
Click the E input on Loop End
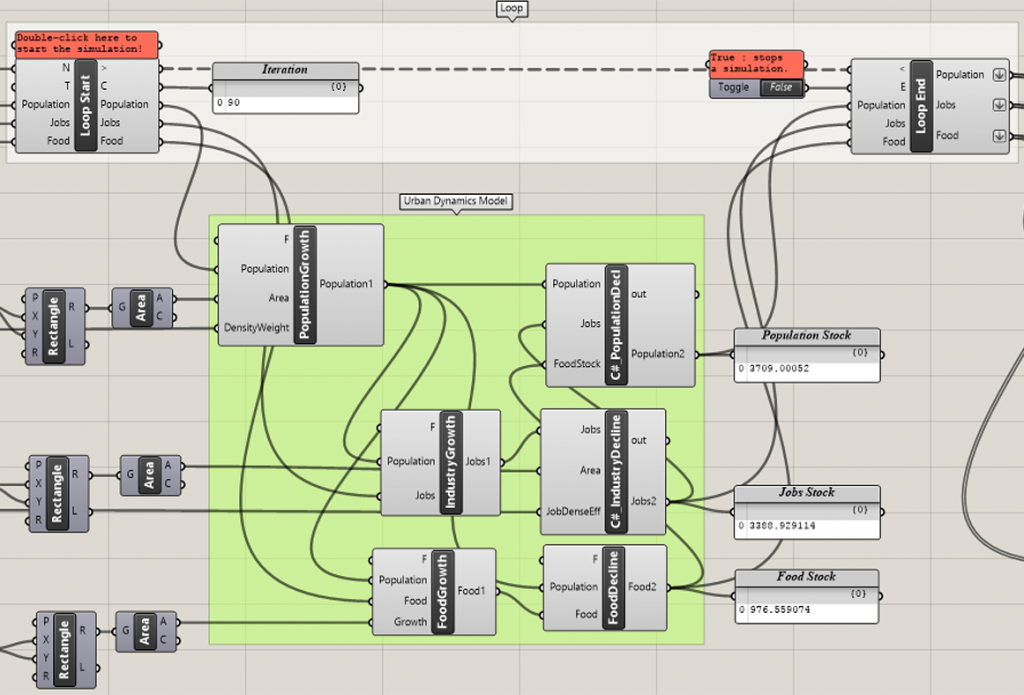click(903, 87)
